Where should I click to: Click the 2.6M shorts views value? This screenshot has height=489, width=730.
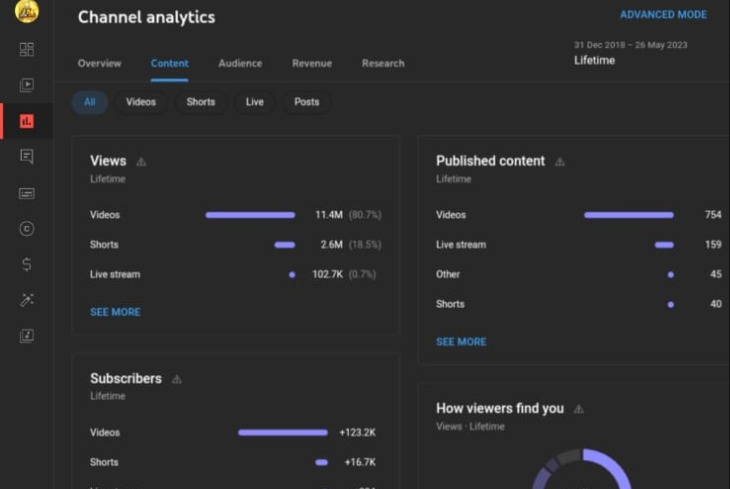coord(331,245)
